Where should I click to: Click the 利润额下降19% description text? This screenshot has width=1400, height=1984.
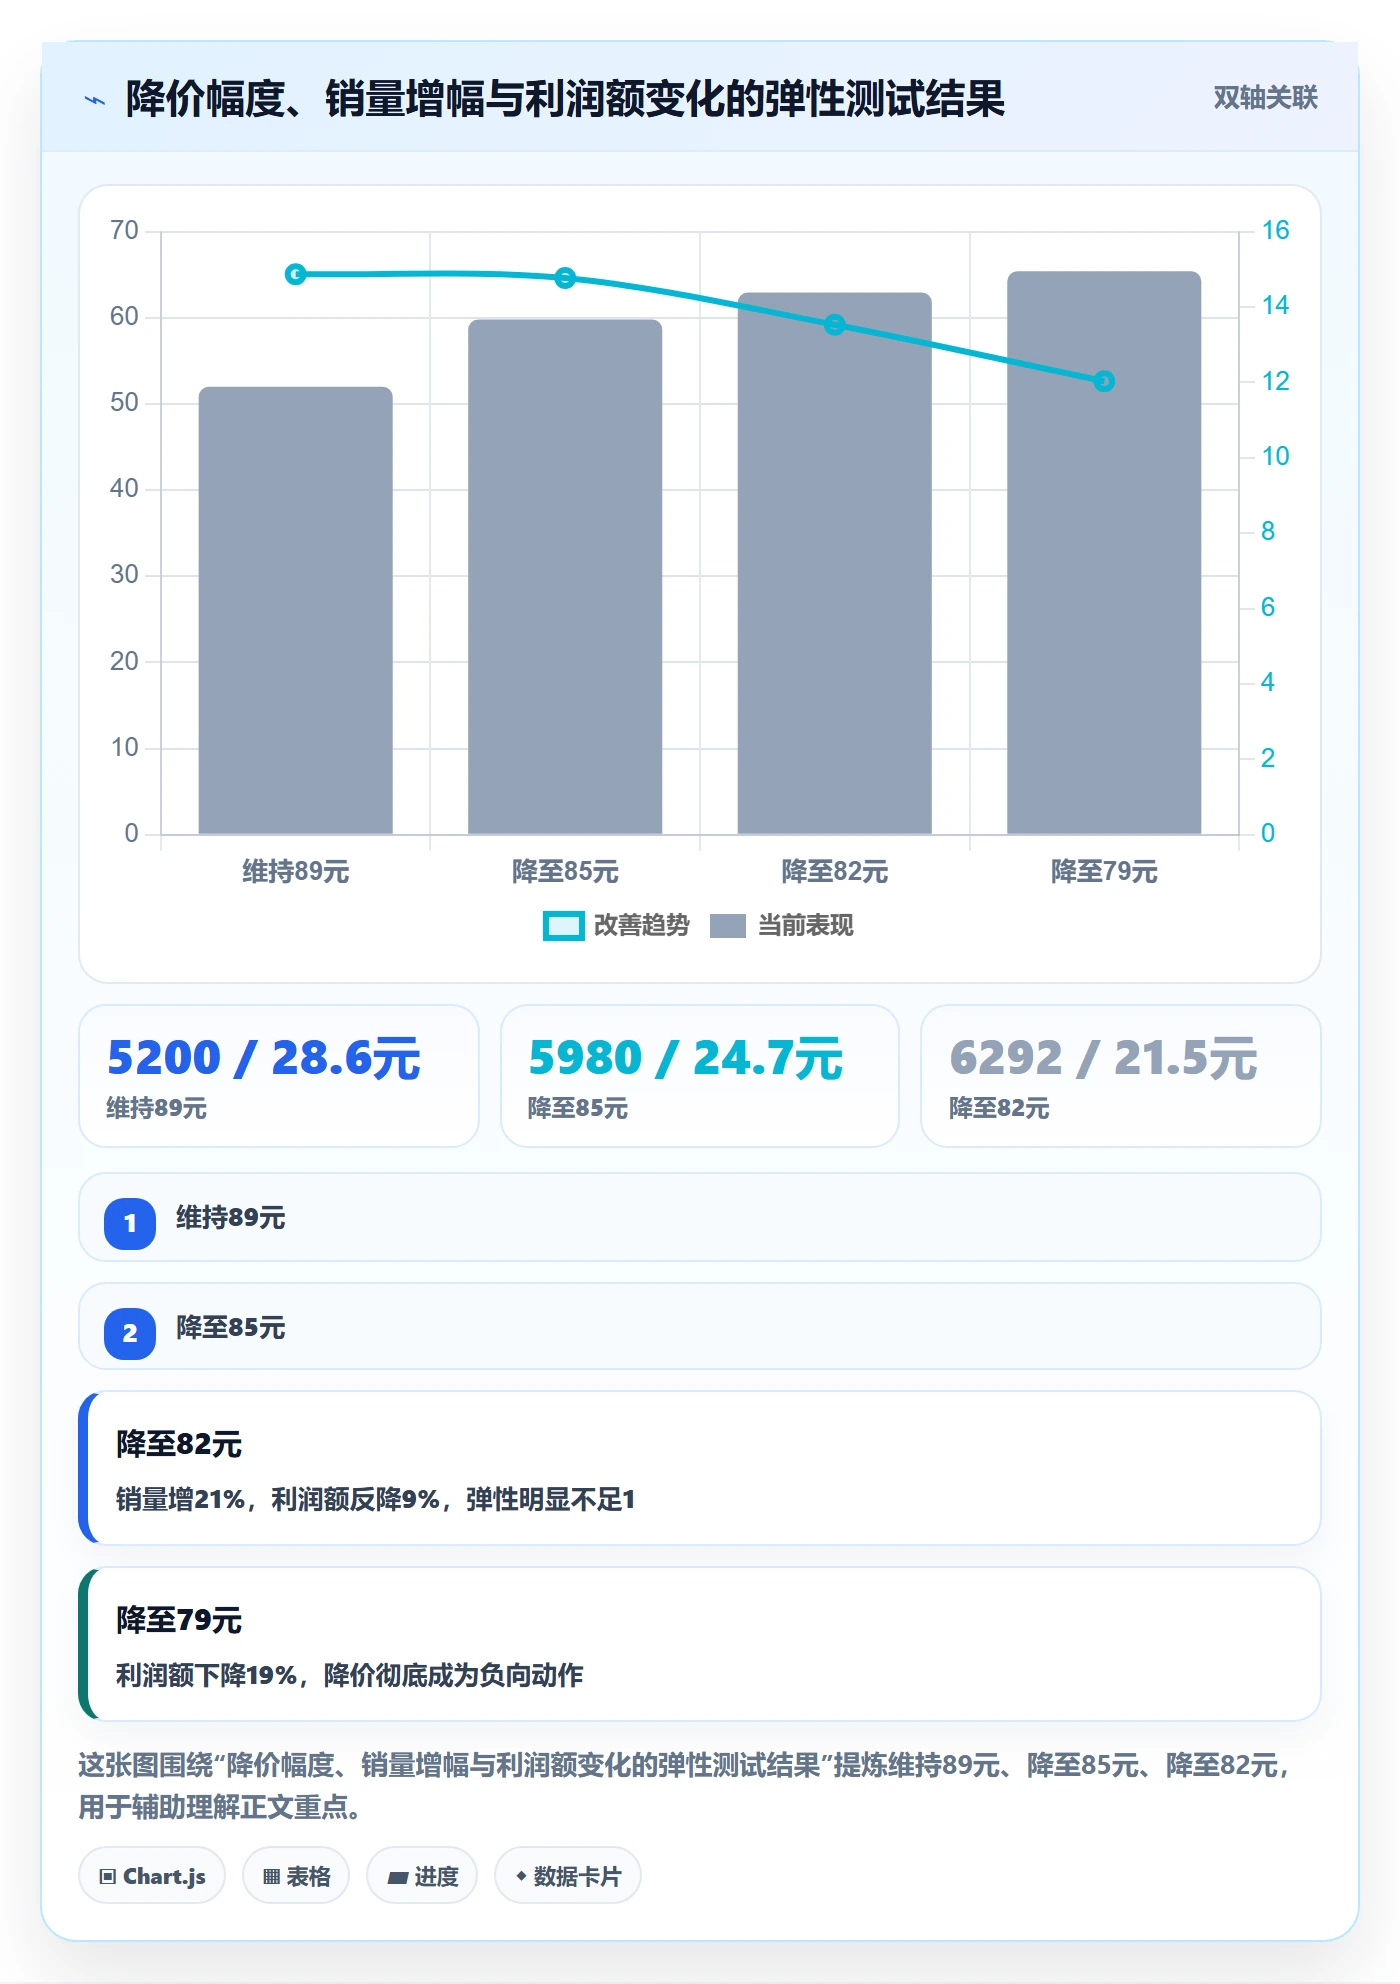pos(350,1675)
